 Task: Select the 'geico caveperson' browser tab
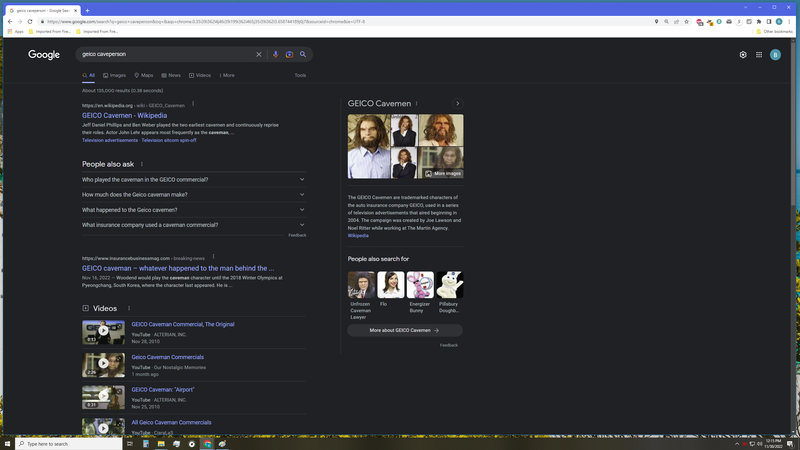[43, 10]
